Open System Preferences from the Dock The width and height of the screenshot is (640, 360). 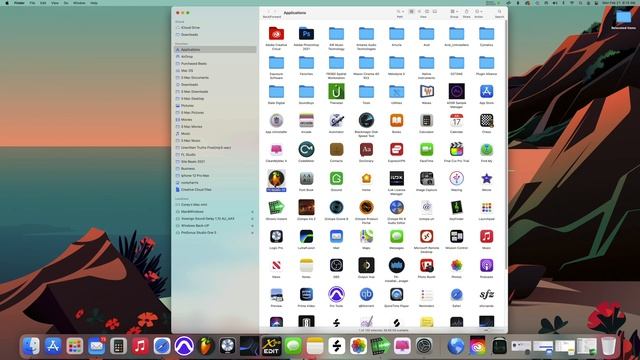[x=424, y=346]
